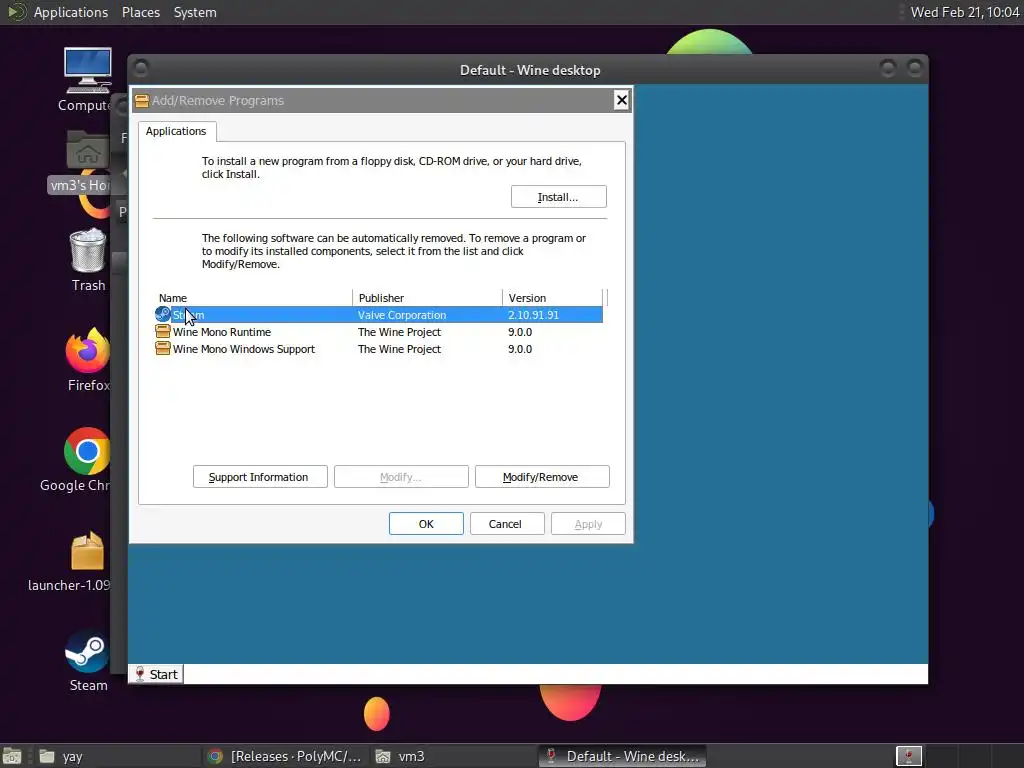Click the grayed Modify... button
This screenshot has height=768, width=1024.
pyautogui.click(x=401, y=477)
